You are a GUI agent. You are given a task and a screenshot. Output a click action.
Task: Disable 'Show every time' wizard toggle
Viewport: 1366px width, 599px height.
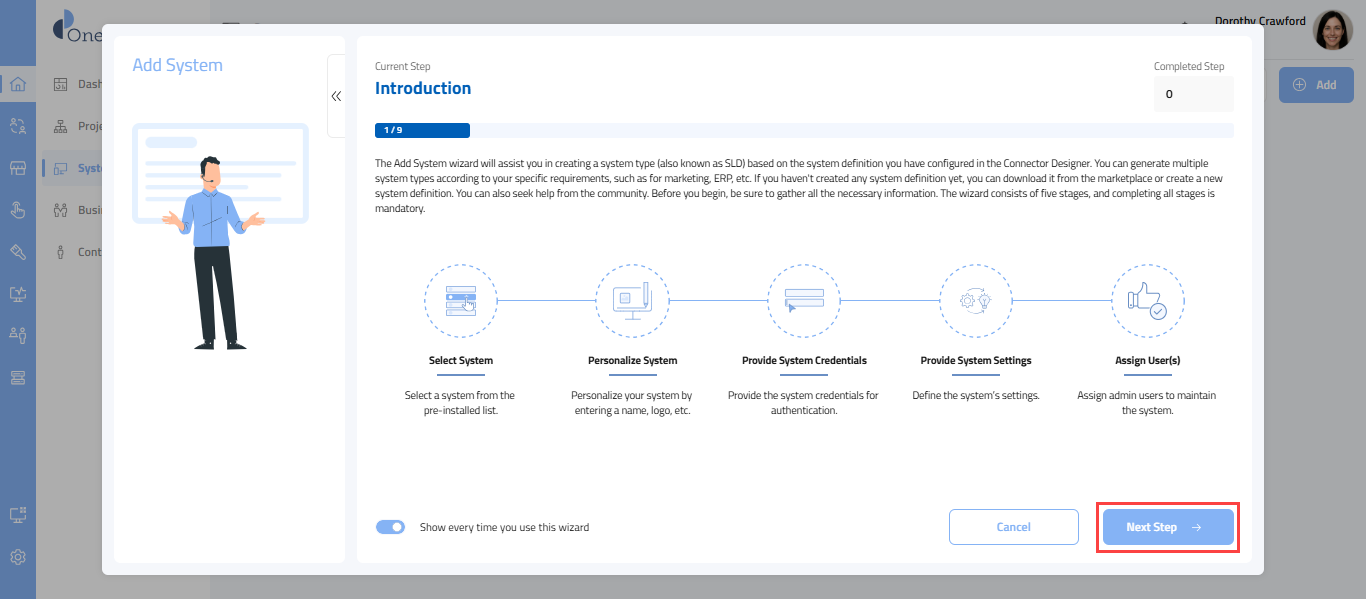coord(390,527)
